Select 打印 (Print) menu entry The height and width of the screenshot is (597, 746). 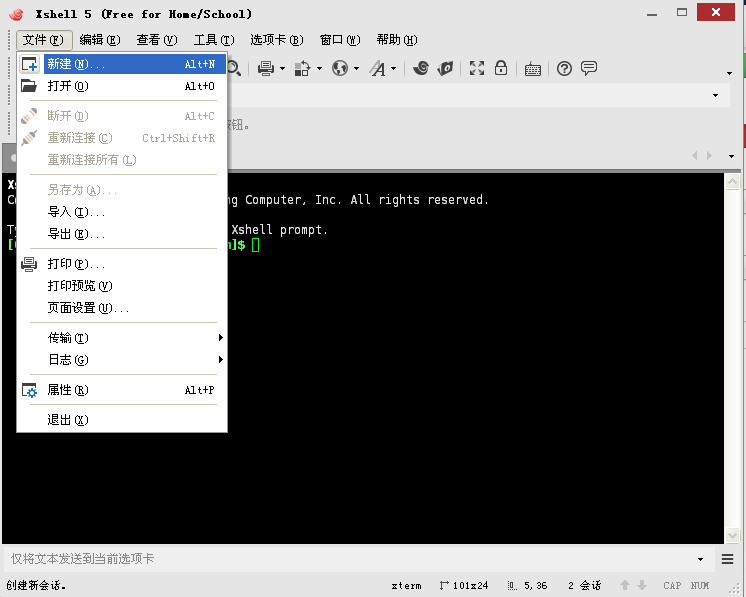point(122,264)
